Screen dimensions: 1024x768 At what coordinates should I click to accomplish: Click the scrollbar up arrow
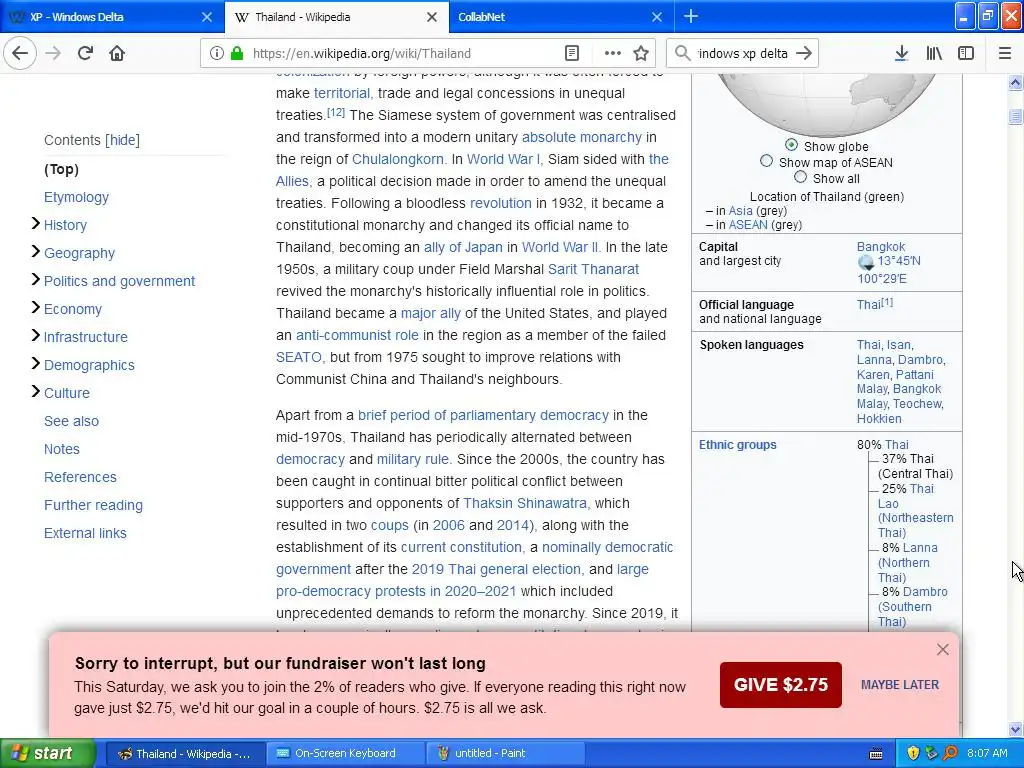[1015, 82]
